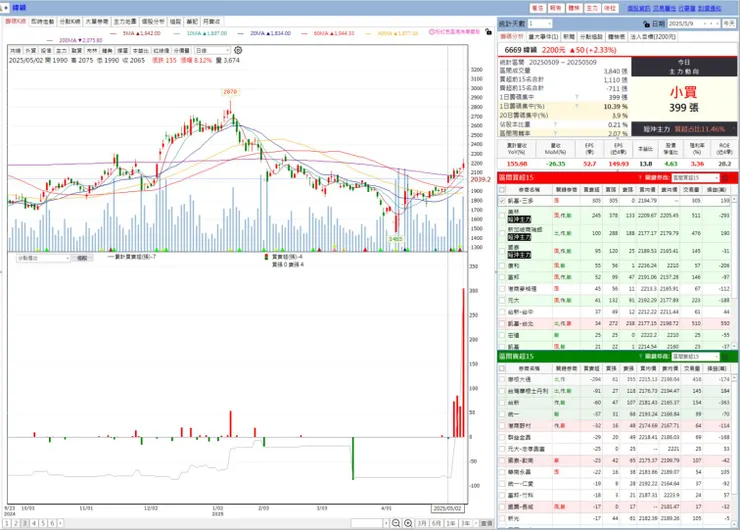Check the 摩根大通 row checkbox
Viewport: 740px width, 530px height.
[x=502, y=379]
